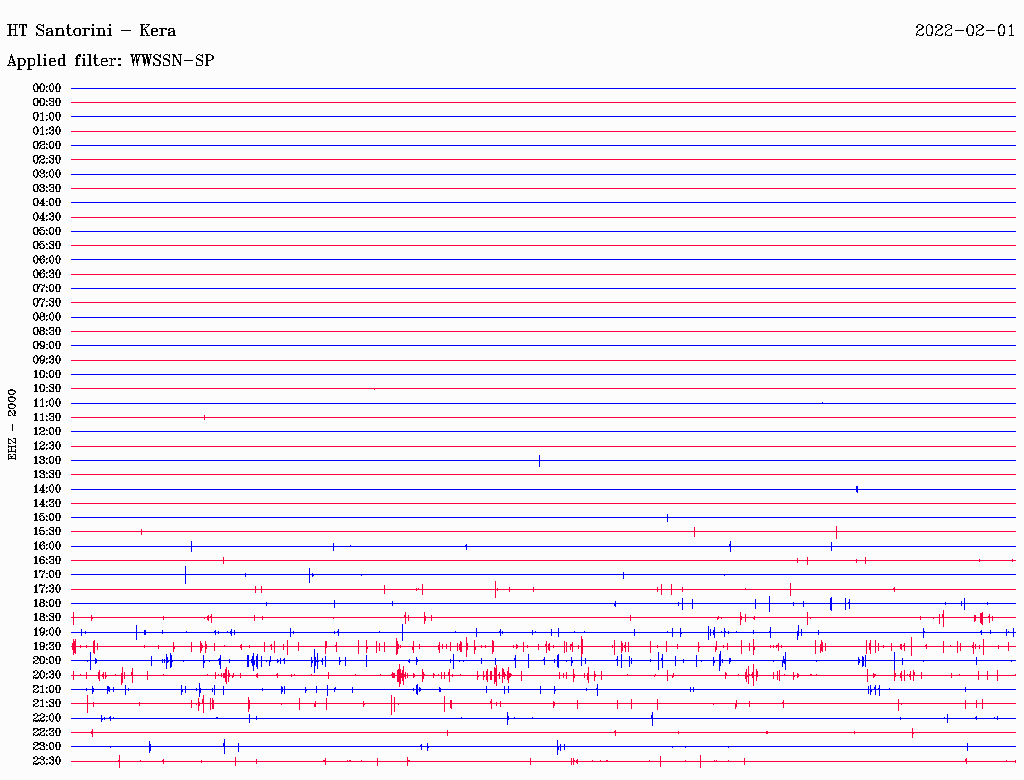Screen dimensions: 1024x780
Task: Select the 11:30 time label
Action: point(47,417)
